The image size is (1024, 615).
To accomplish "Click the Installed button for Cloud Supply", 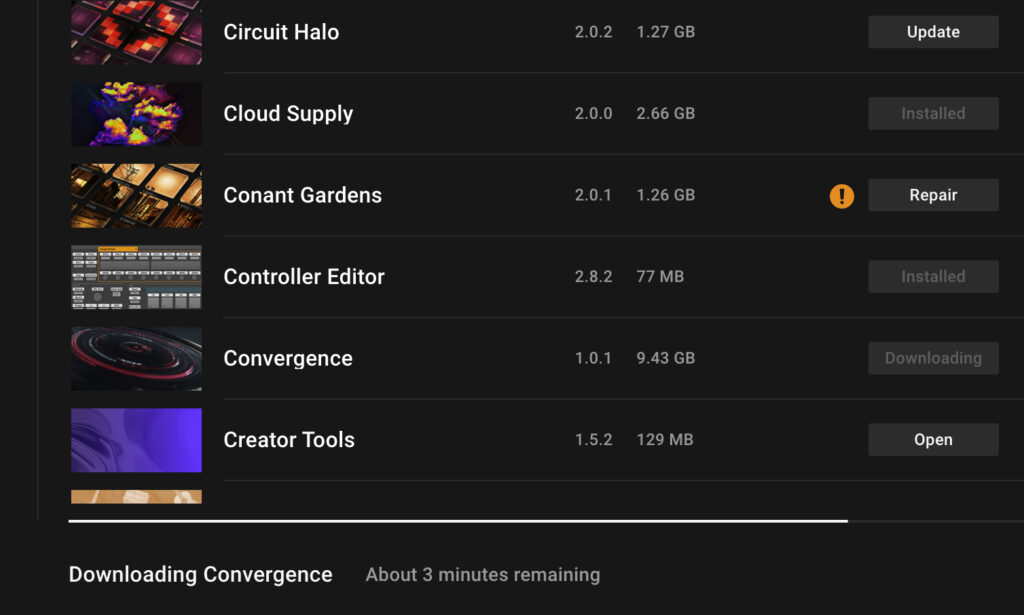I will pos(933,114).
